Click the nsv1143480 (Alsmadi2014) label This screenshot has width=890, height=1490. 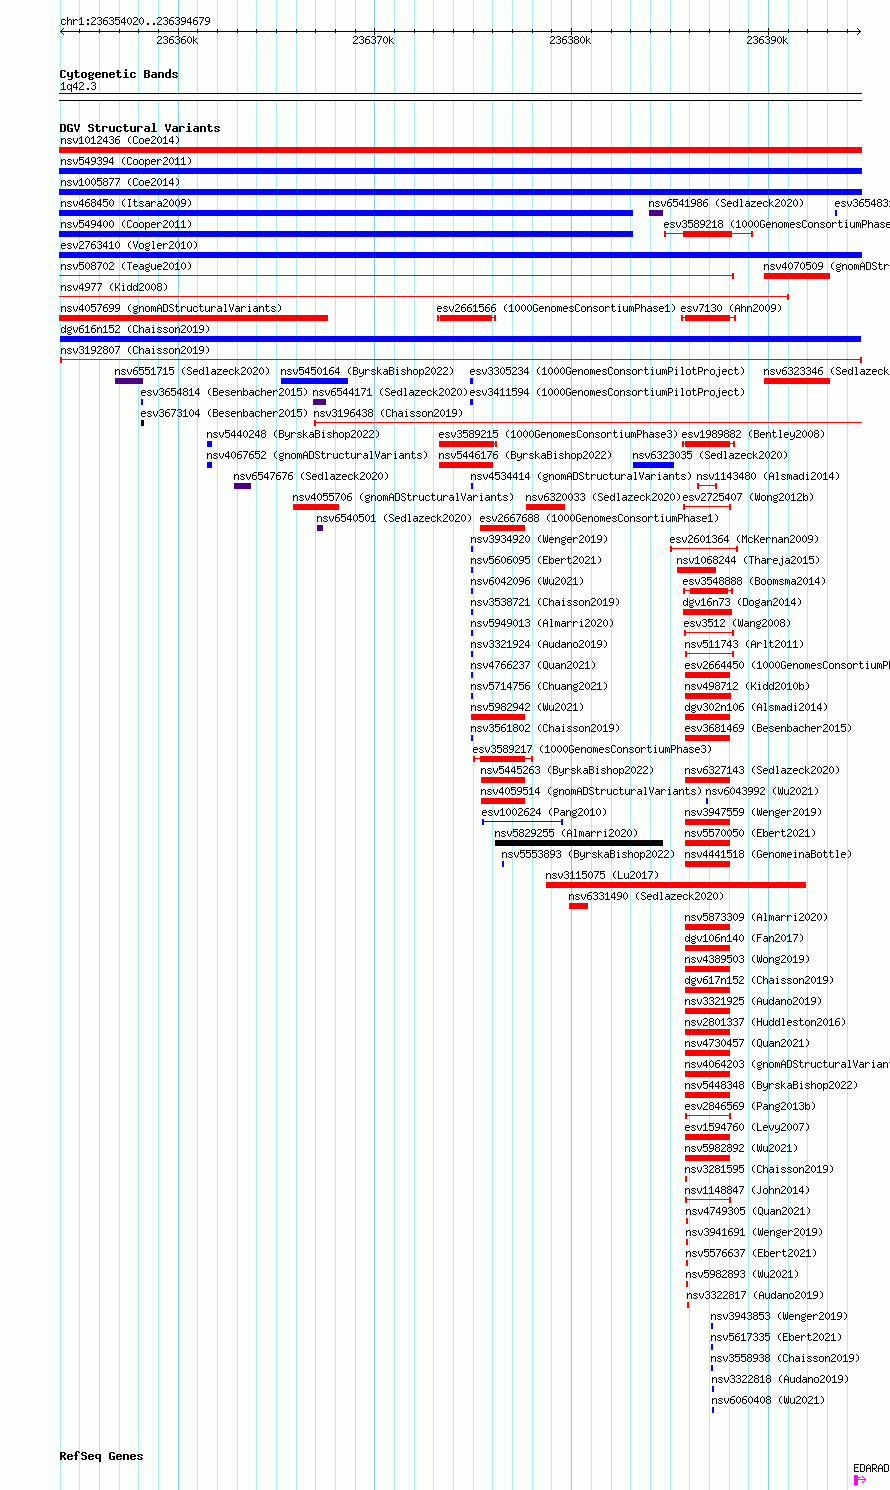tap(769, 476)
